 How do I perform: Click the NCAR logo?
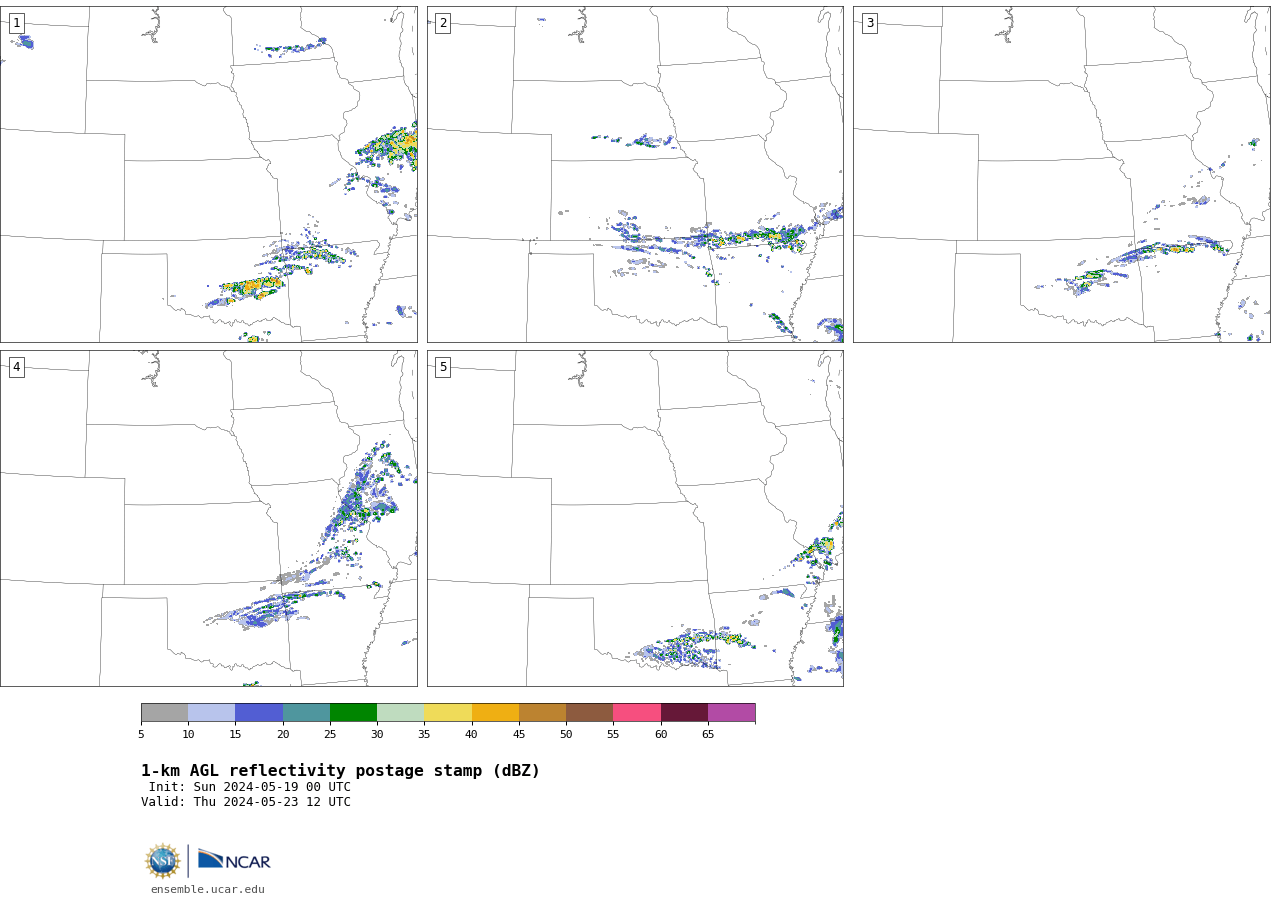pyautogui.click(x=234, y=860)
